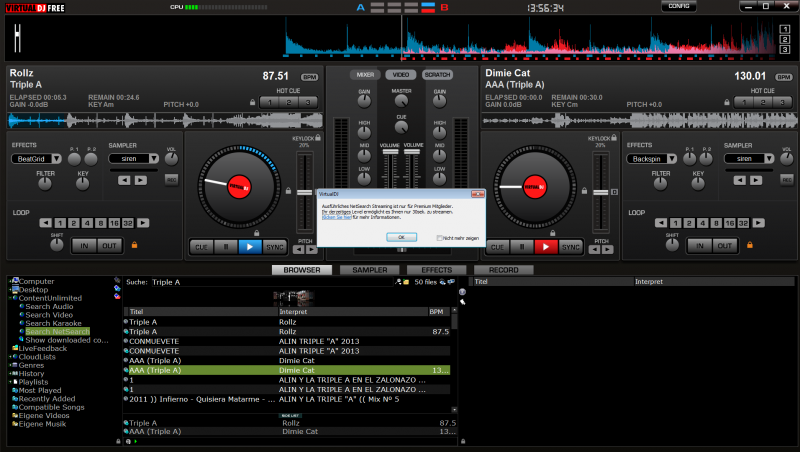The image size is (800, 452).
Task: Trigger right deck hot cue 3
Action: coord(782,102)
